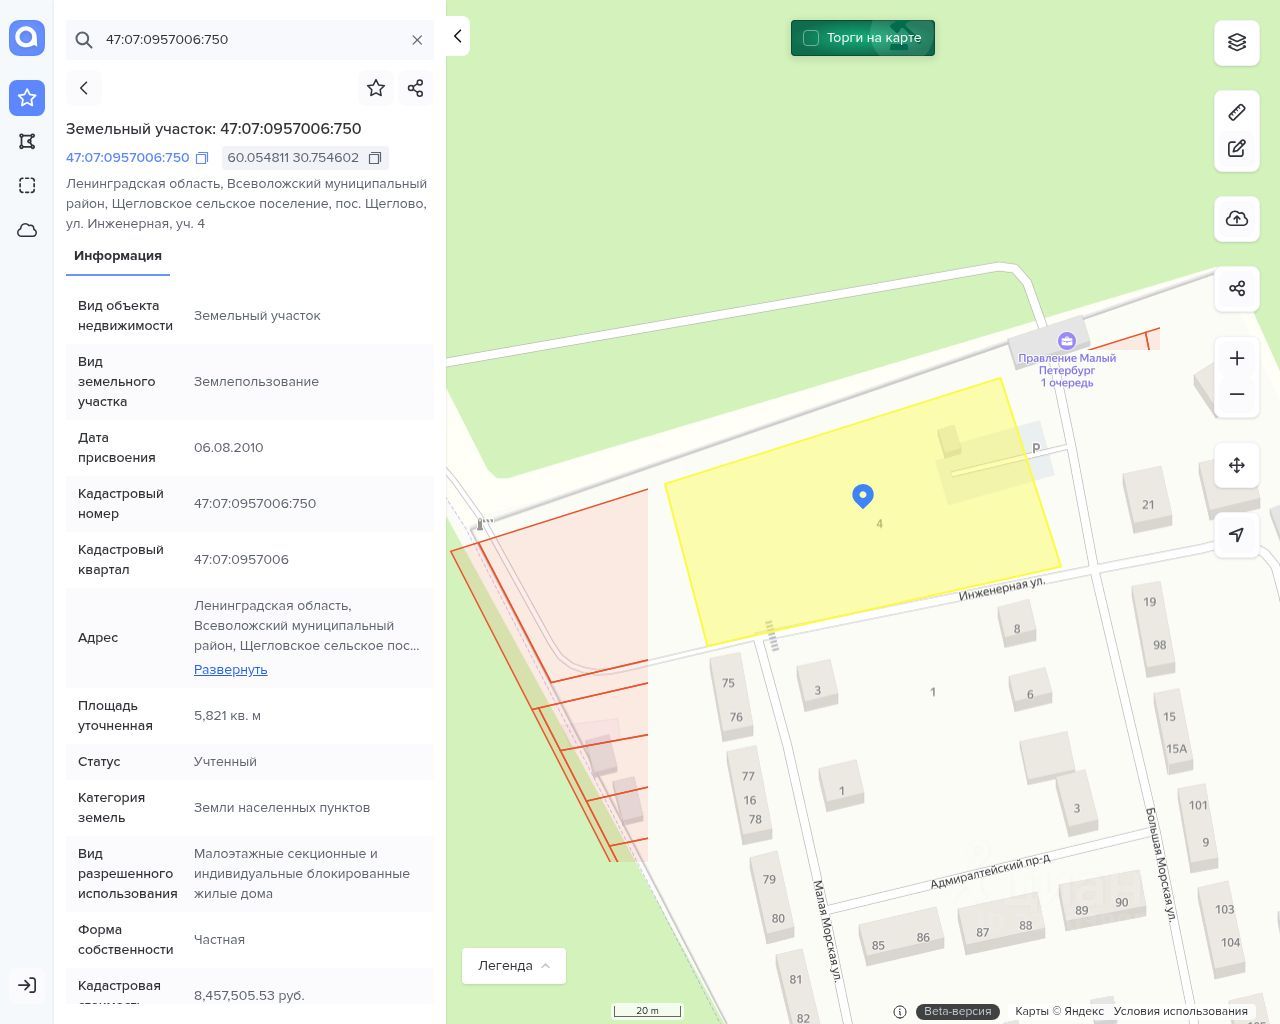Click area value '5,821 кв. м'
The image size is (1280, 1024).
click(x=227, y=716)
